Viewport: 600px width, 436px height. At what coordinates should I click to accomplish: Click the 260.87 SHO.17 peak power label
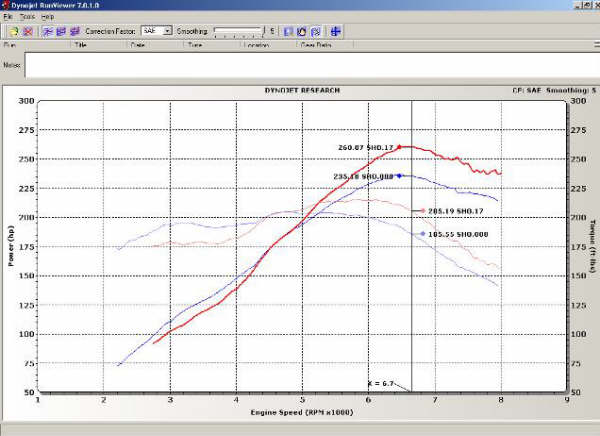tap(365, 147)
